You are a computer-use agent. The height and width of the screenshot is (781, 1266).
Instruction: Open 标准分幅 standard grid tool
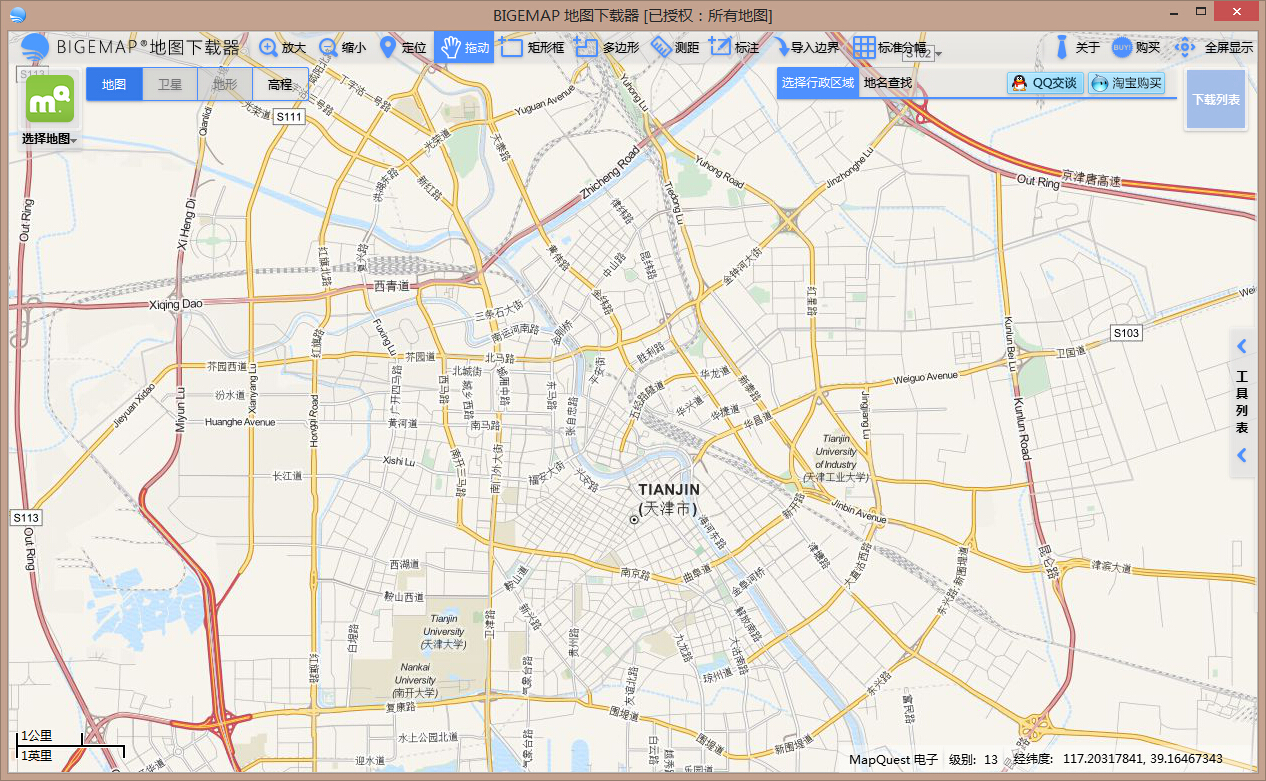[891, 47]
